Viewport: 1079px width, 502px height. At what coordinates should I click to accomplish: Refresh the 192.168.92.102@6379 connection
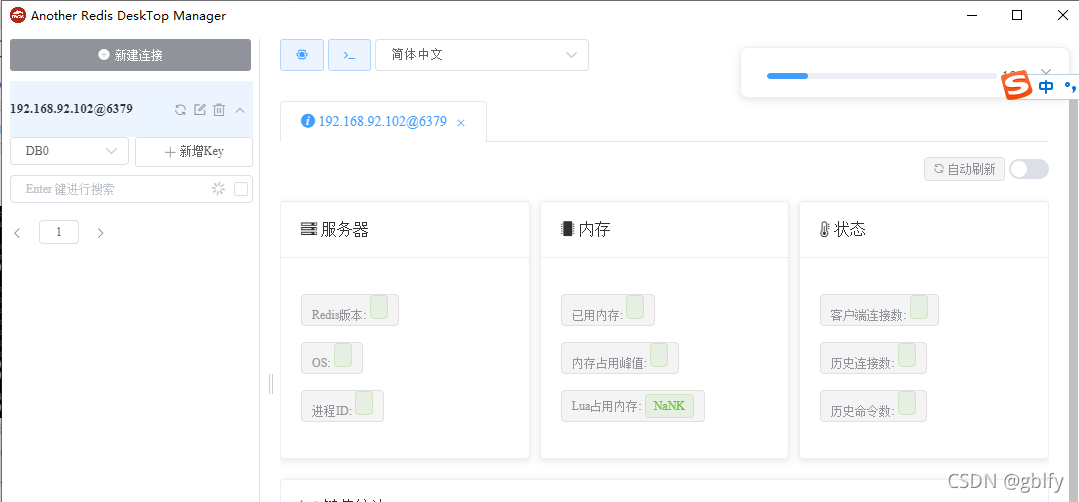click(180, 109)
